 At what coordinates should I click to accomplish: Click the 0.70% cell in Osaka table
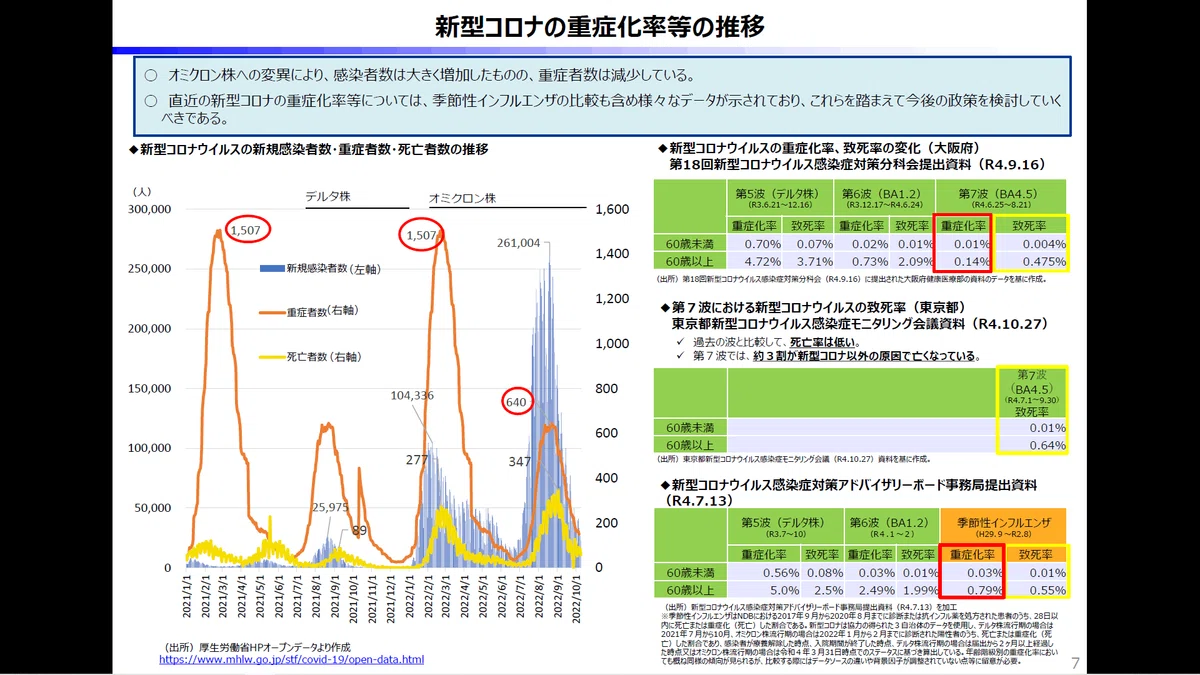pyautogui.click(x=755, y=244)
